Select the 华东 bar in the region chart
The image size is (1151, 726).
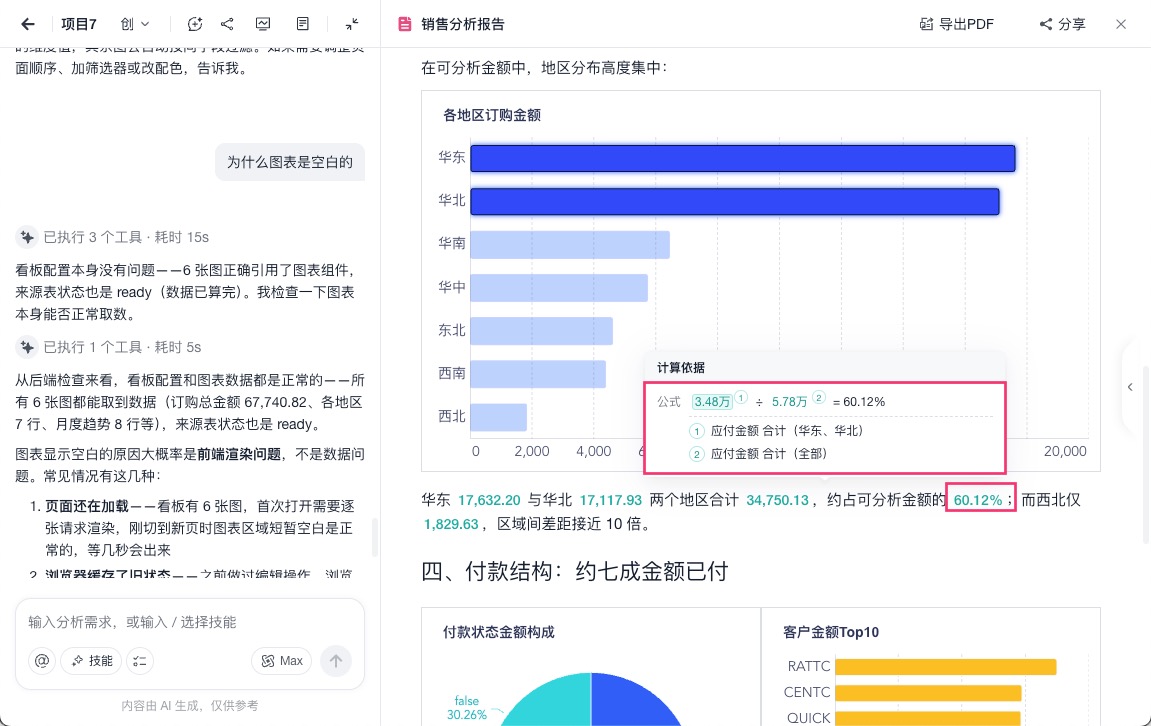pyautogui.click(x=743, y=158)
